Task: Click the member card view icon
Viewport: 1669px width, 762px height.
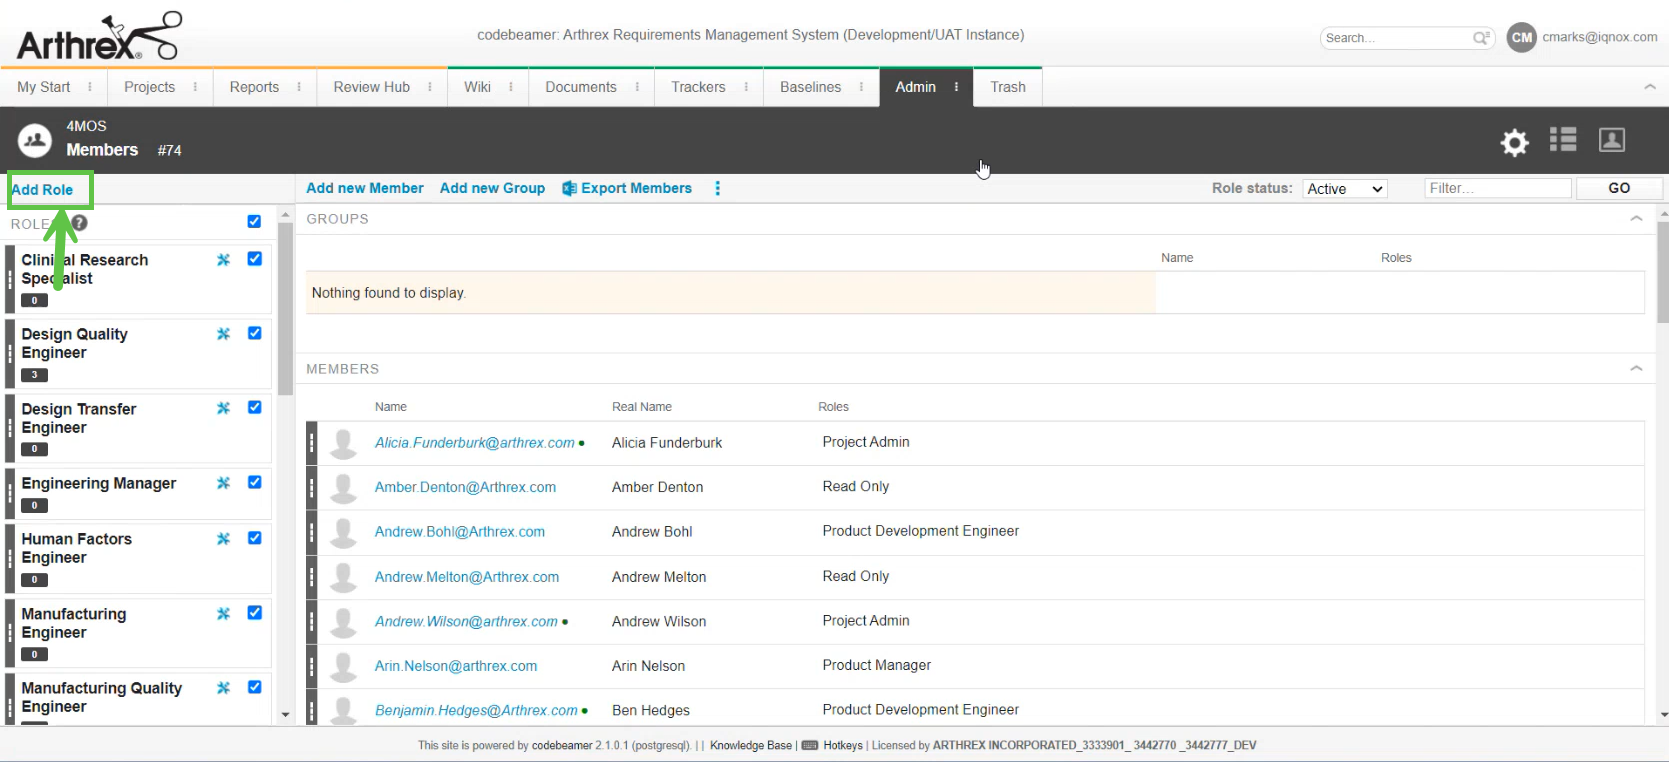Action: [x=1611, y=140]
